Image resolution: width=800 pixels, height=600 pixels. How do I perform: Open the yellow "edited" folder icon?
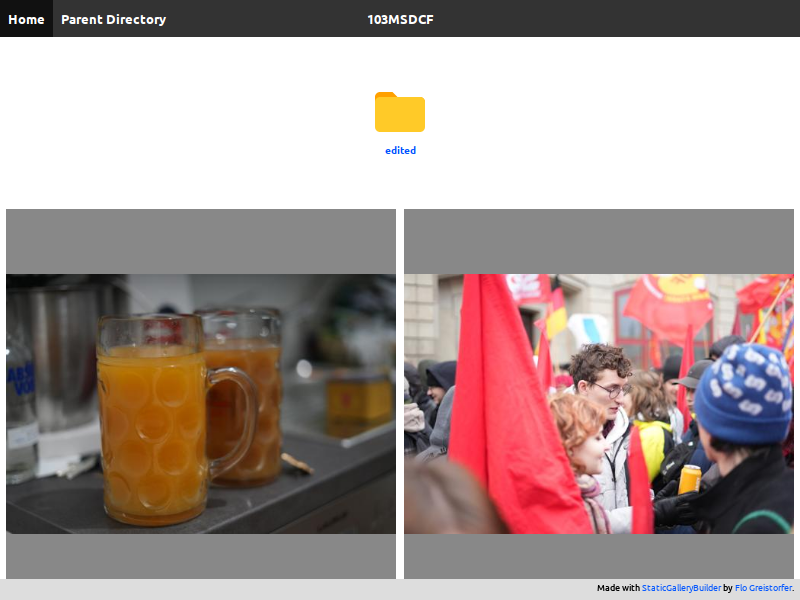[400, 112]
